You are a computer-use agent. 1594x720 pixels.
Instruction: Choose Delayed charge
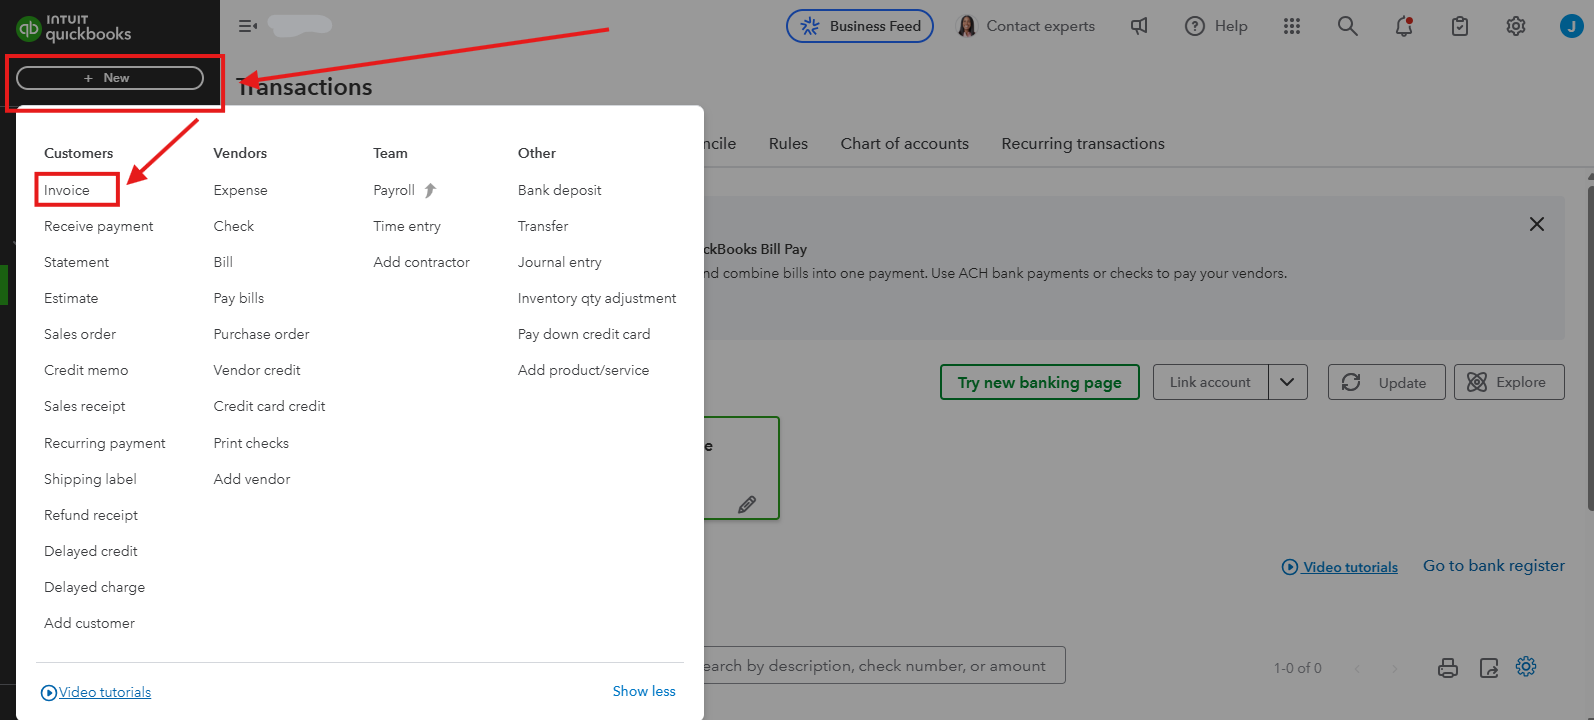[x=95, y=587]
